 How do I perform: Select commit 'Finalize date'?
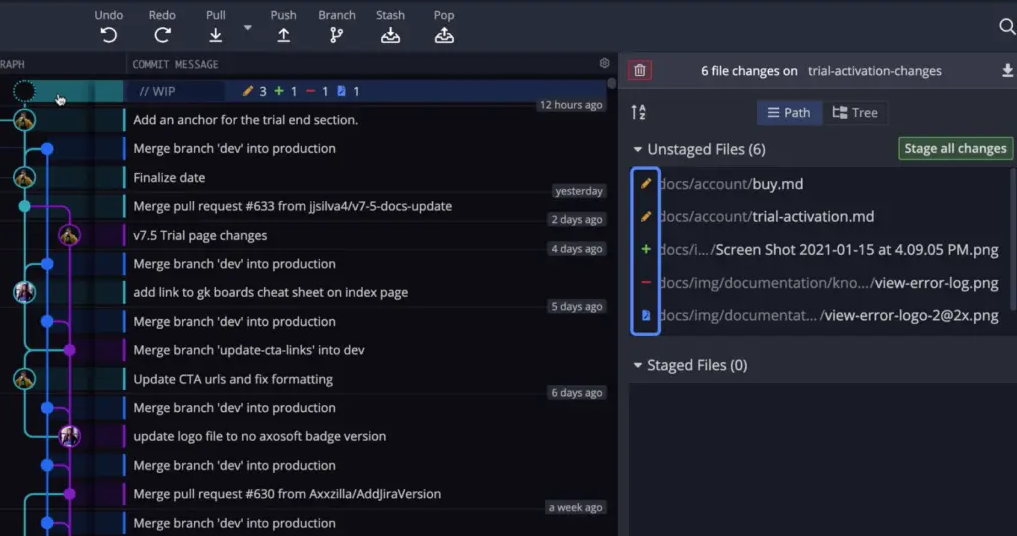169,178
